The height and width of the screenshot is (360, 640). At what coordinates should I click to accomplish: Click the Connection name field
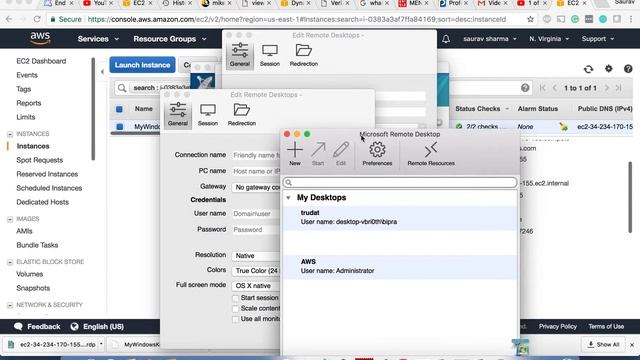click(256, 155)
